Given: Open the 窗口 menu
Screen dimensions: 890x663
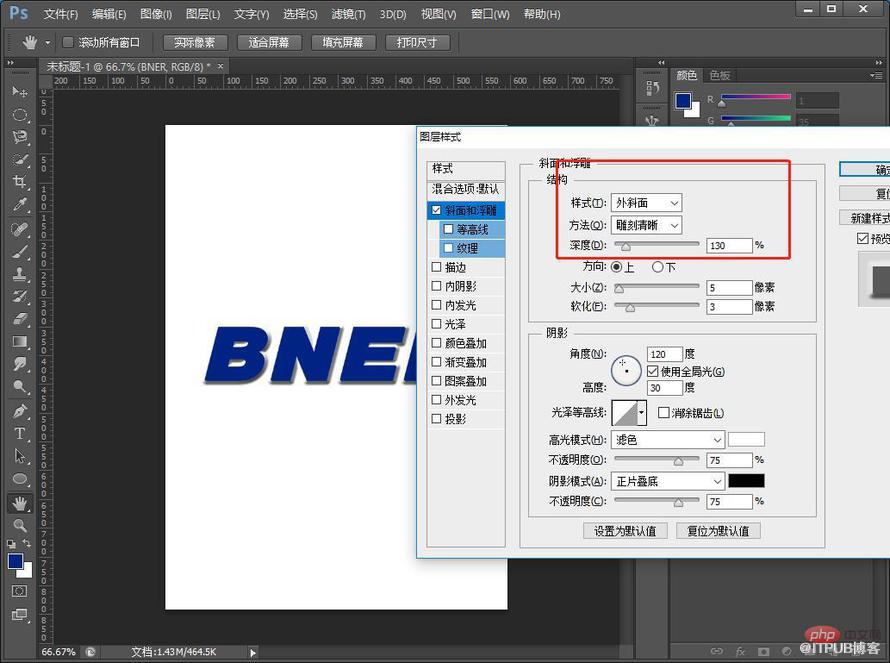Looking at the screenshot, I should [x=490, y=14].
